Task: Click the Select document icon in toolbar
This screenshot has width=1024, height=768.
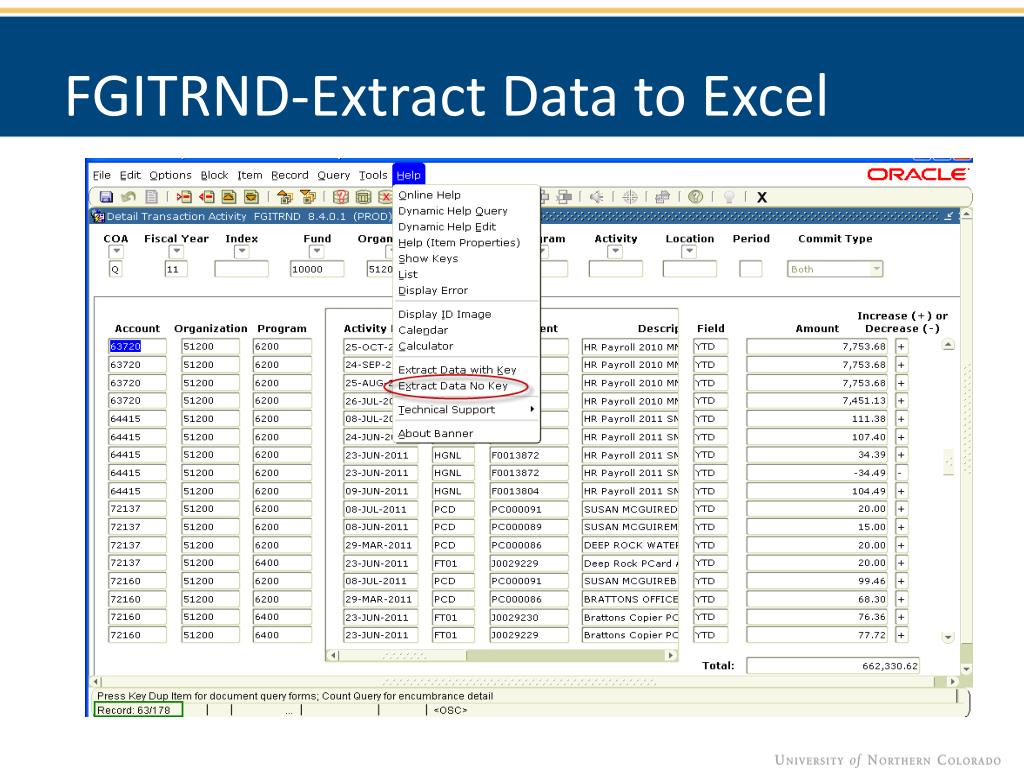Action: [x=151, y=197]
